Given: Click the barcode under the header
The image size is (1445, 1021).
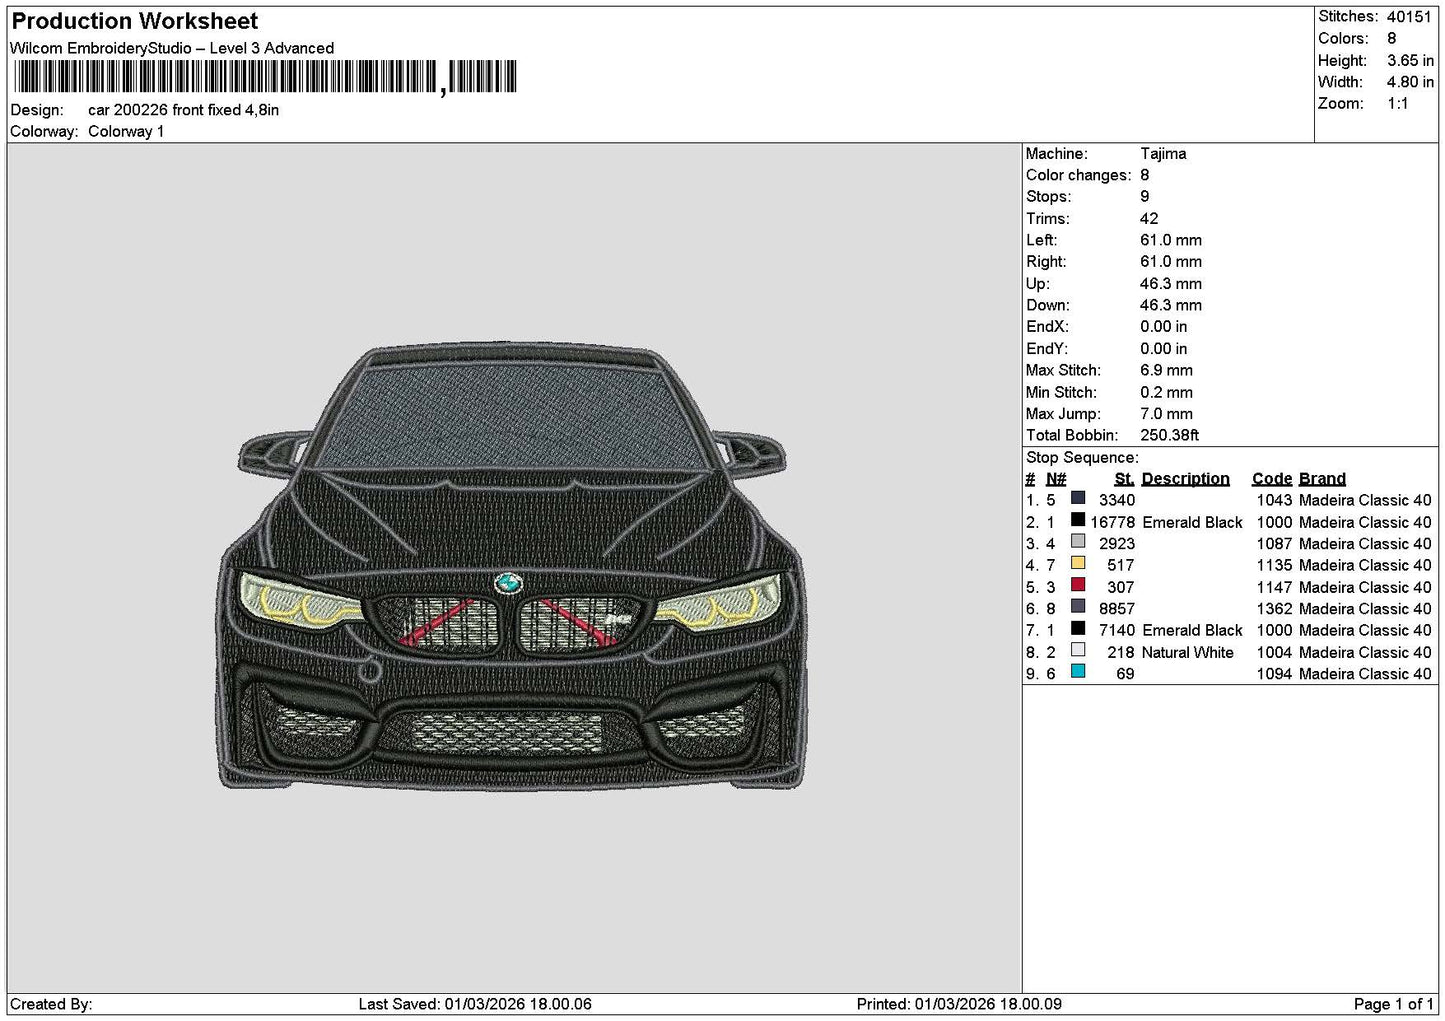Looking at the screenshot, I should point(264,78).
